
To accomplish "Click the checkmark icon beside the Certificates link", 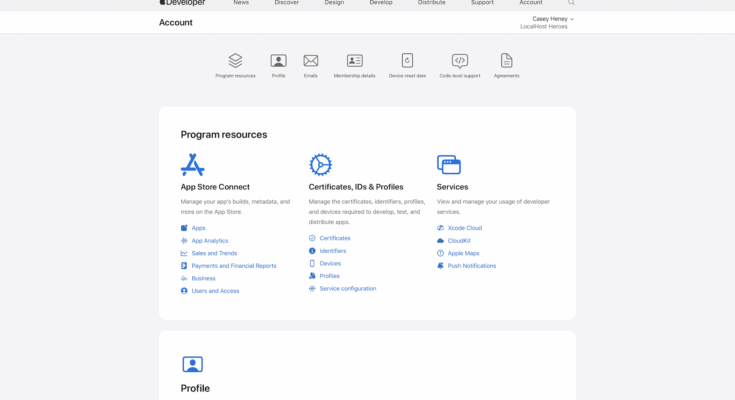I will [312, 238].
